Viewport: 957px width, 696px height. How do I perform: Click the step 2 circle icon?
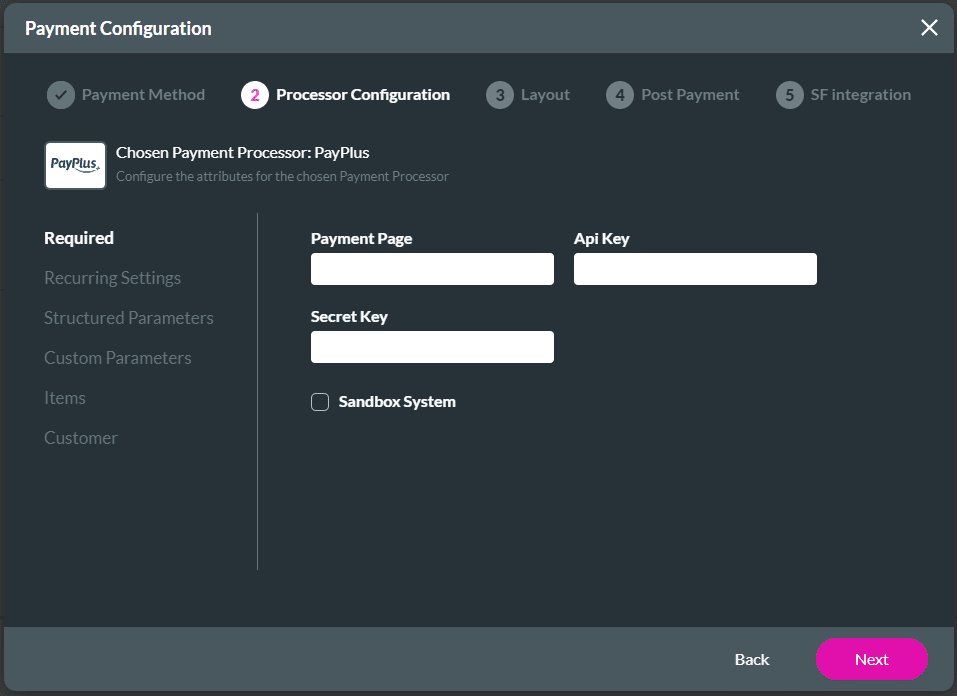(255, 95)
